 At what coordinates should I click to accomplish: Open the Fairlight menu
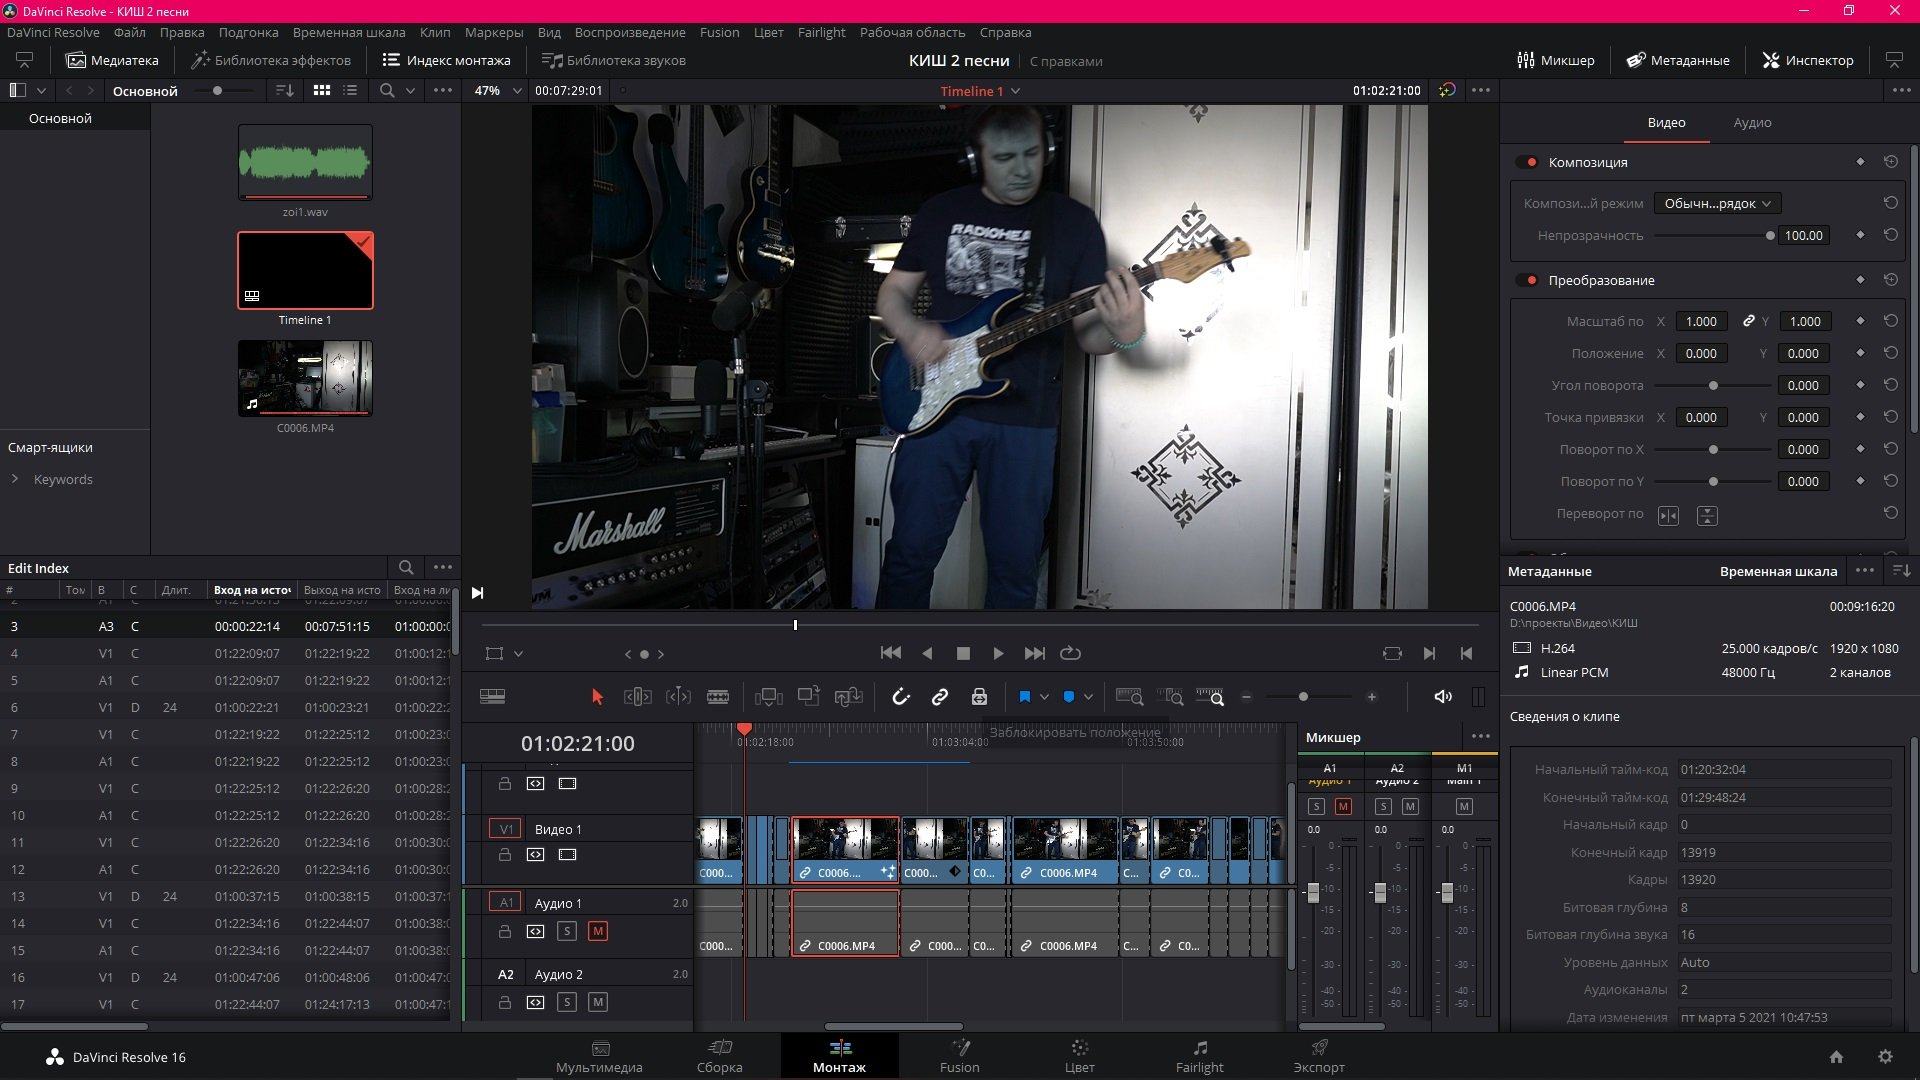pyautogui.click(x=821, y=32)
